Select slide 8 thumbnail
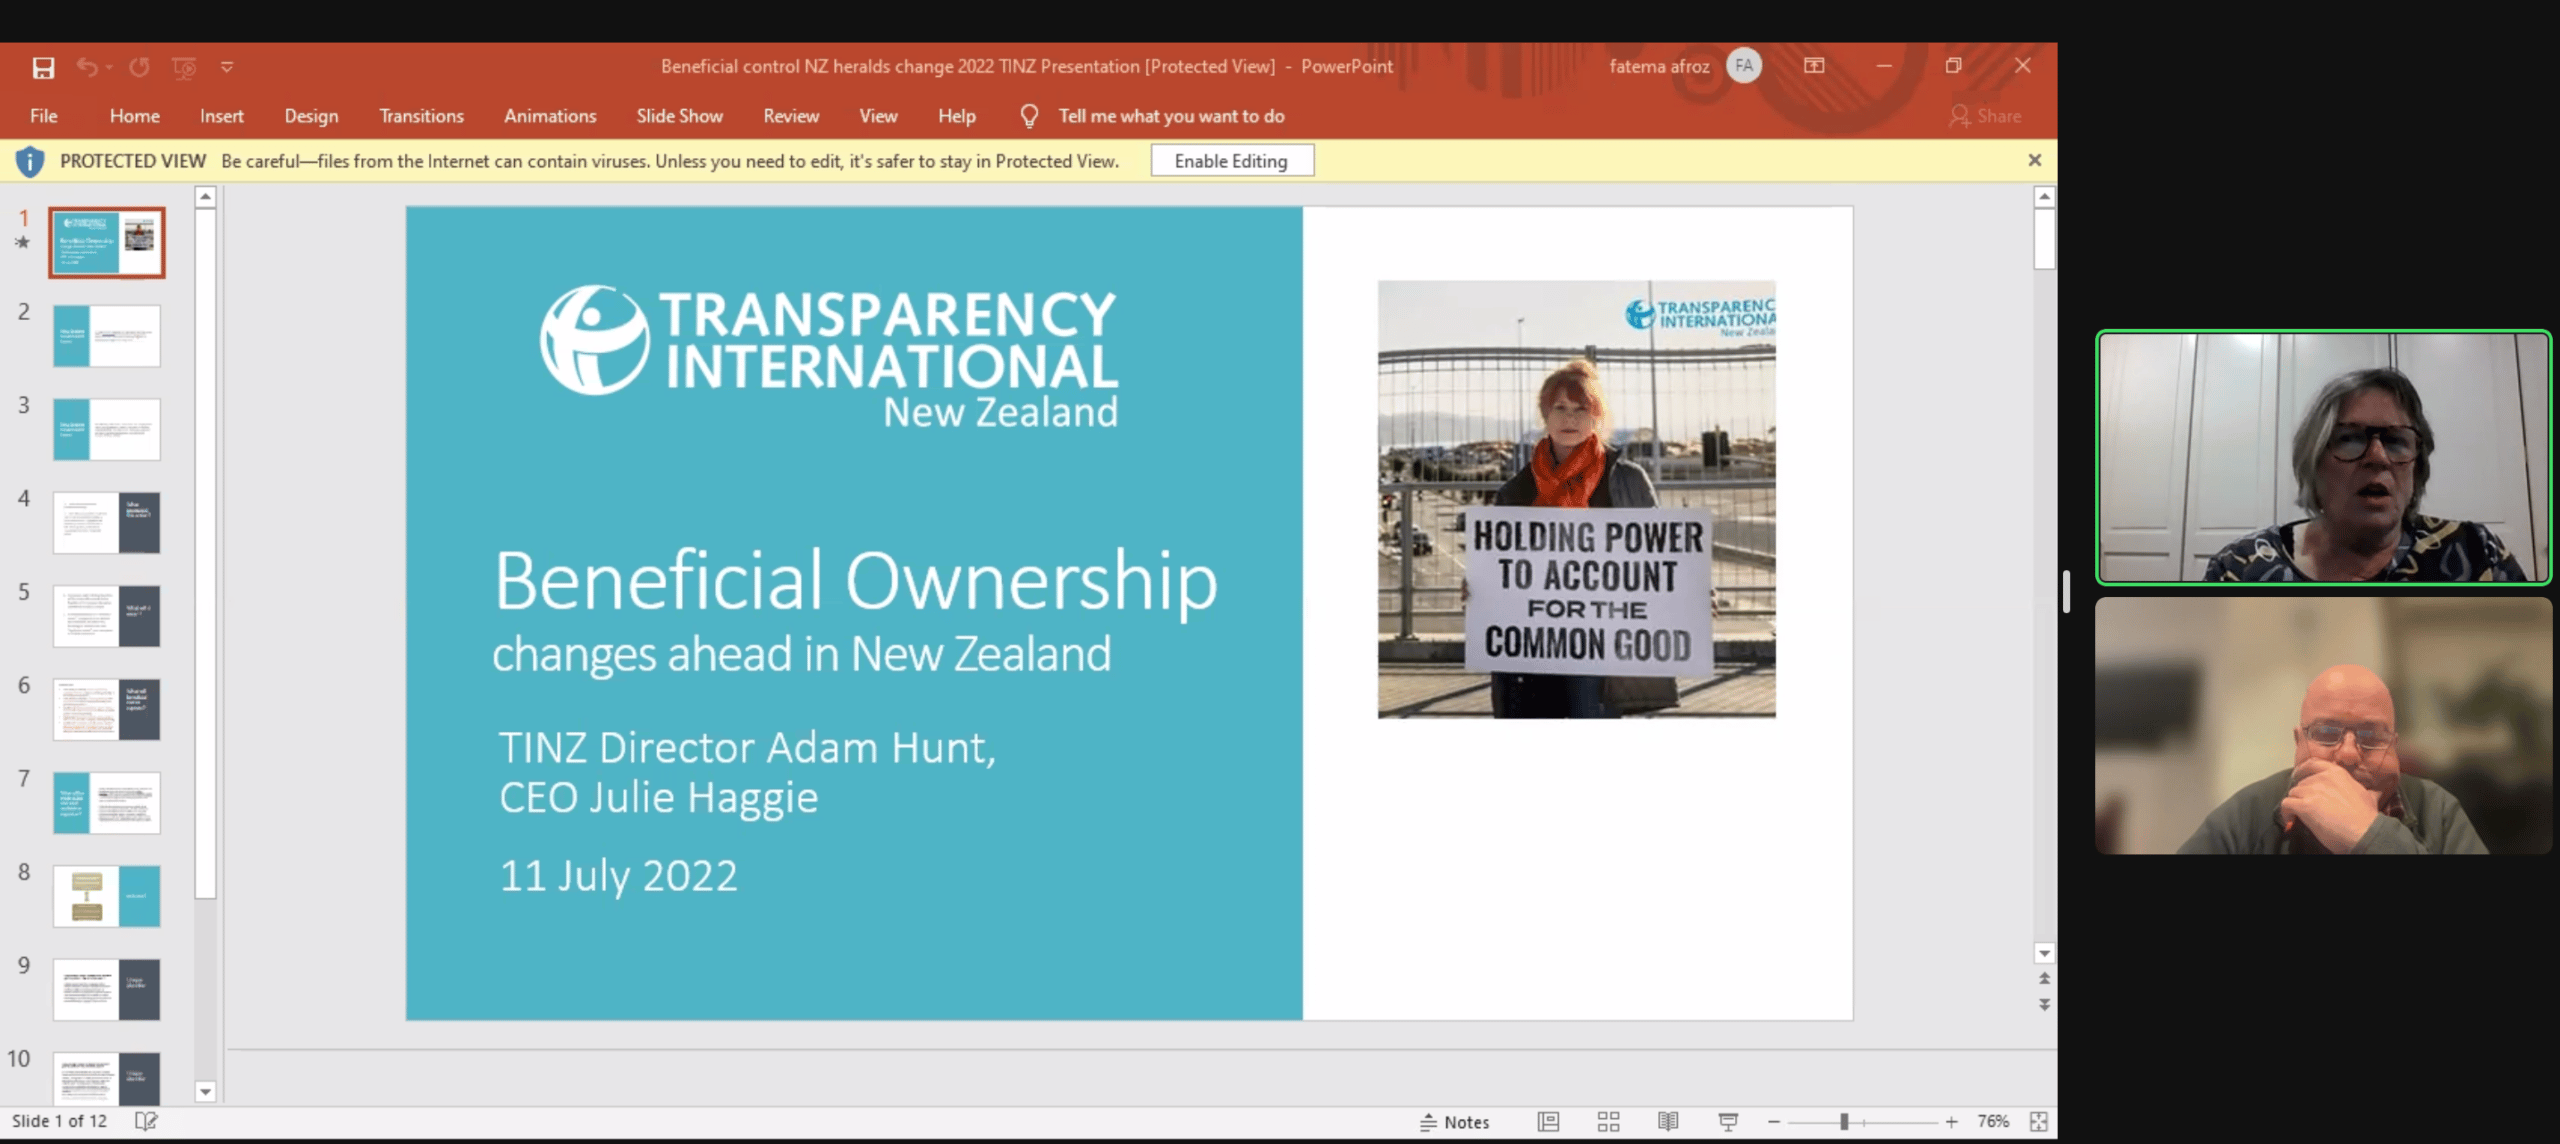Image resolution: width=2560 pixels, height=1144 pixels. [x=107, y=896]
